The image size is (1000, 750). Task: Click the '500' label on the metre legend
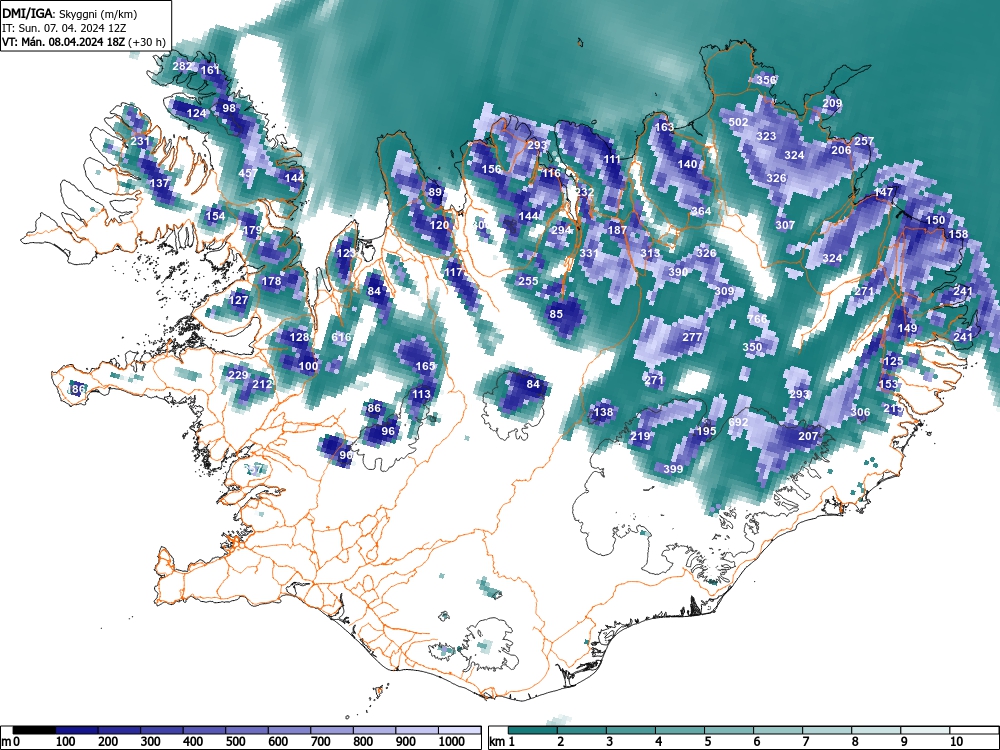click(x=236, y=742)
